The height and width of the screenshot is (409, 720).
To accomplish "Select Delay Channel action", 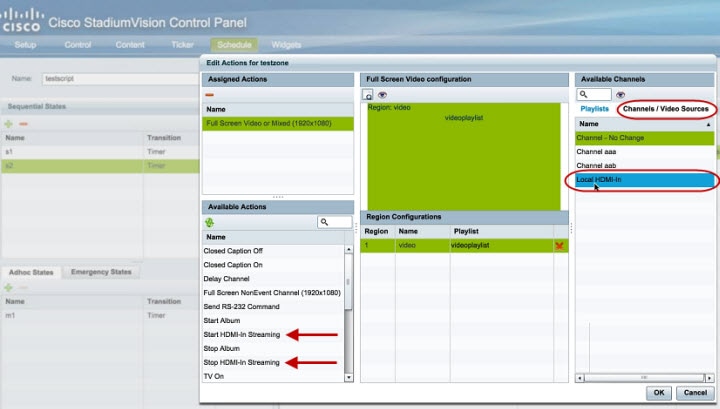I will [x=273, y=279].
